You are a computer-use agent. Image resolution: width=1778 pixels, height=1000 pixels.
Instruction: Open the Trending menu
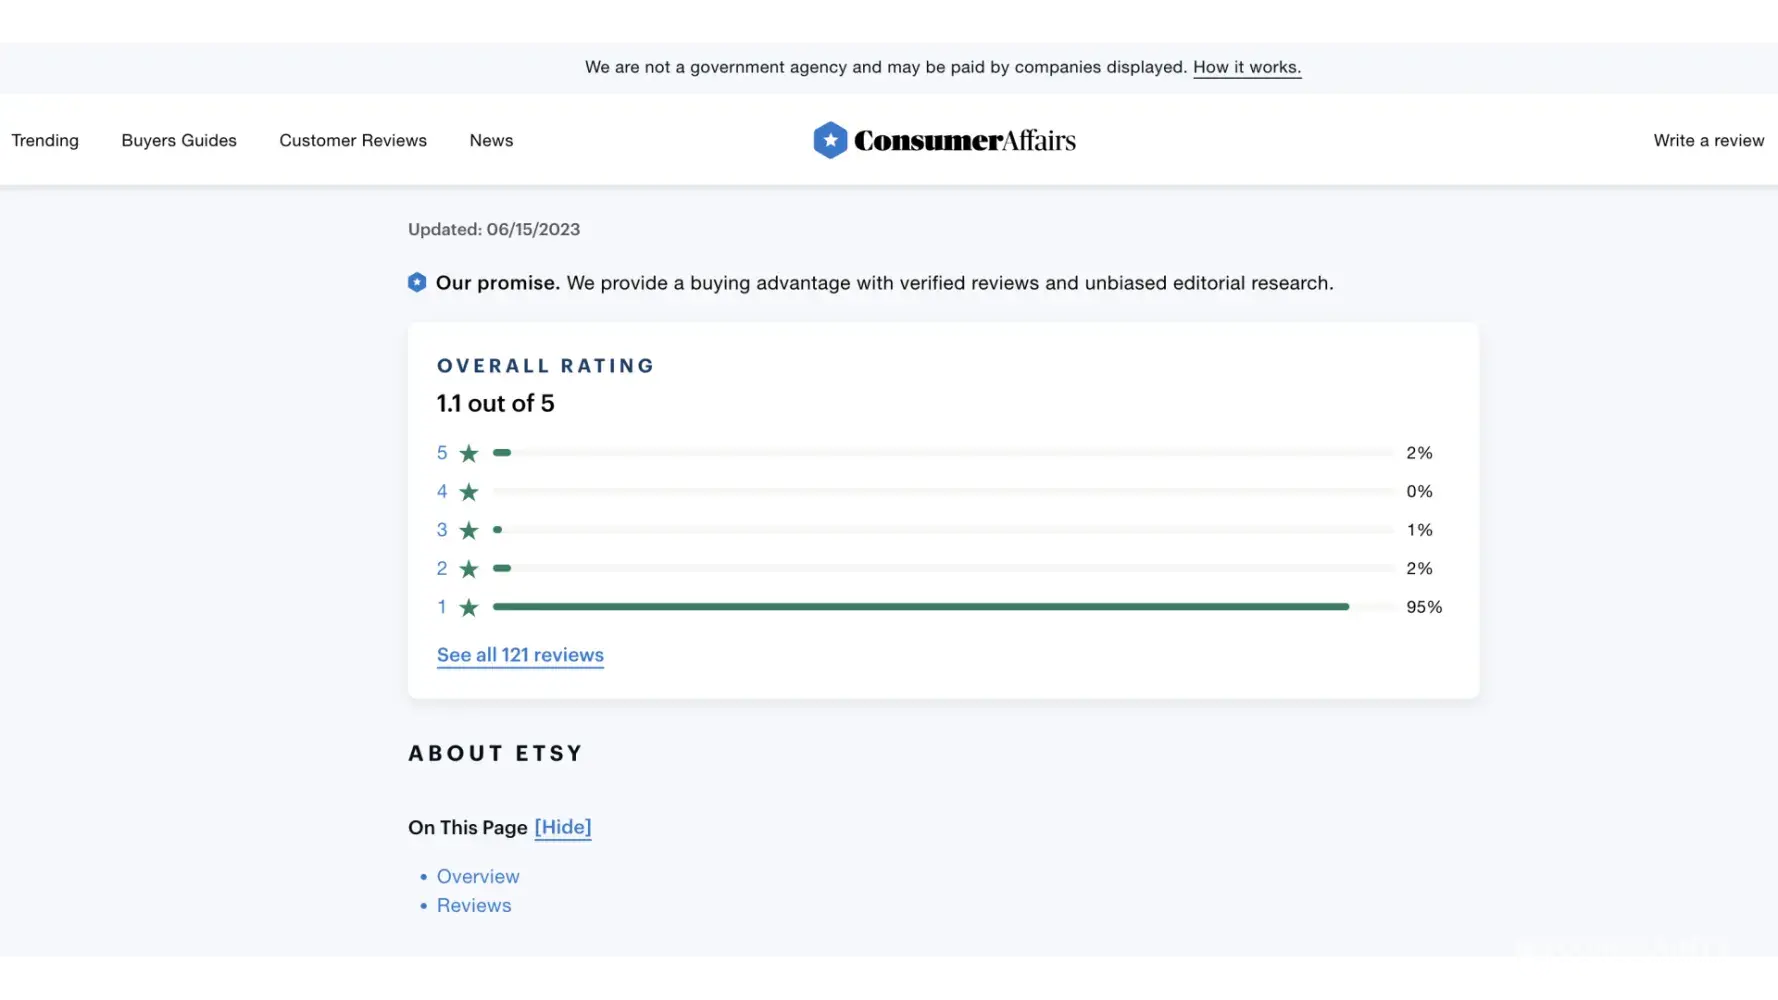45,141
